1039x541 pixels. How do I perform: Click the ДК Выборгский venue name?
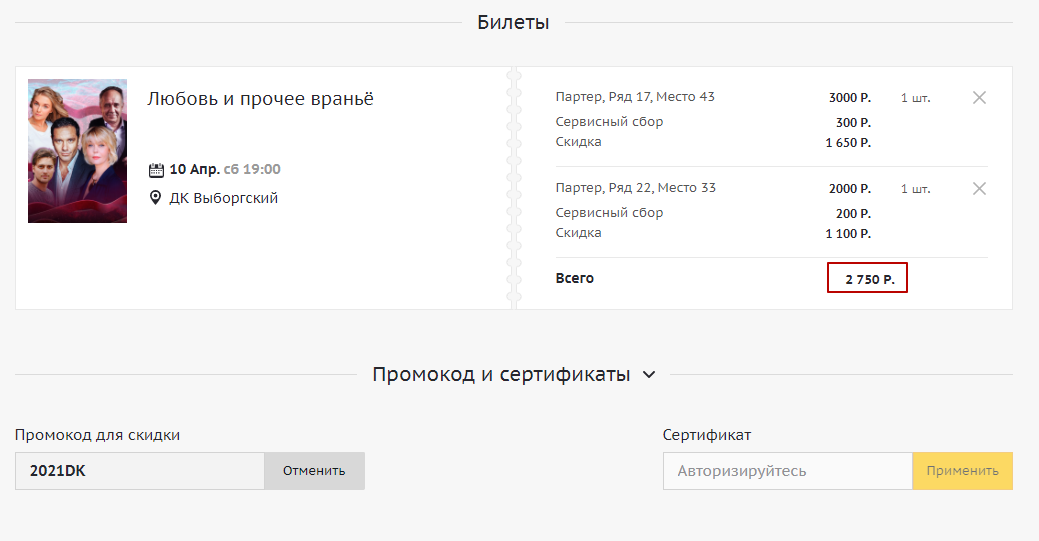coord(223,198)
